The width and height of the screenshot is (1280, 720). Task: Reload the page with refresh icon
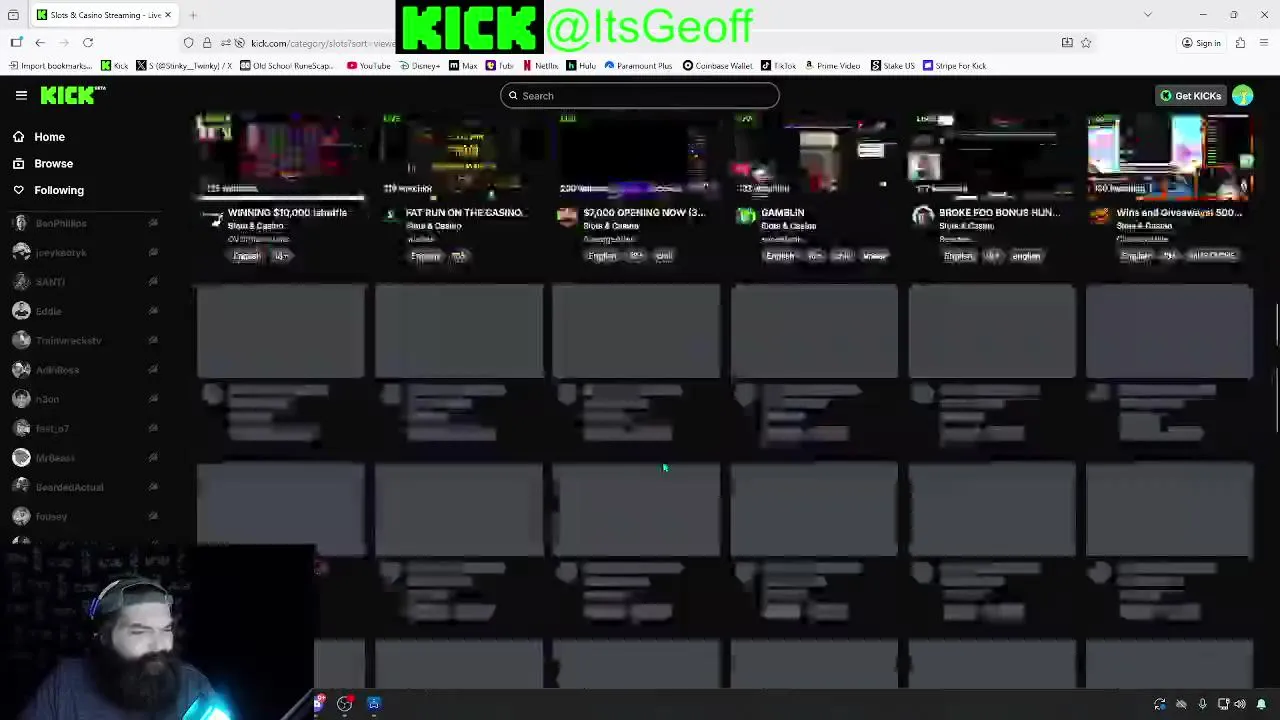pyautogui.click(x=88, y=43)
